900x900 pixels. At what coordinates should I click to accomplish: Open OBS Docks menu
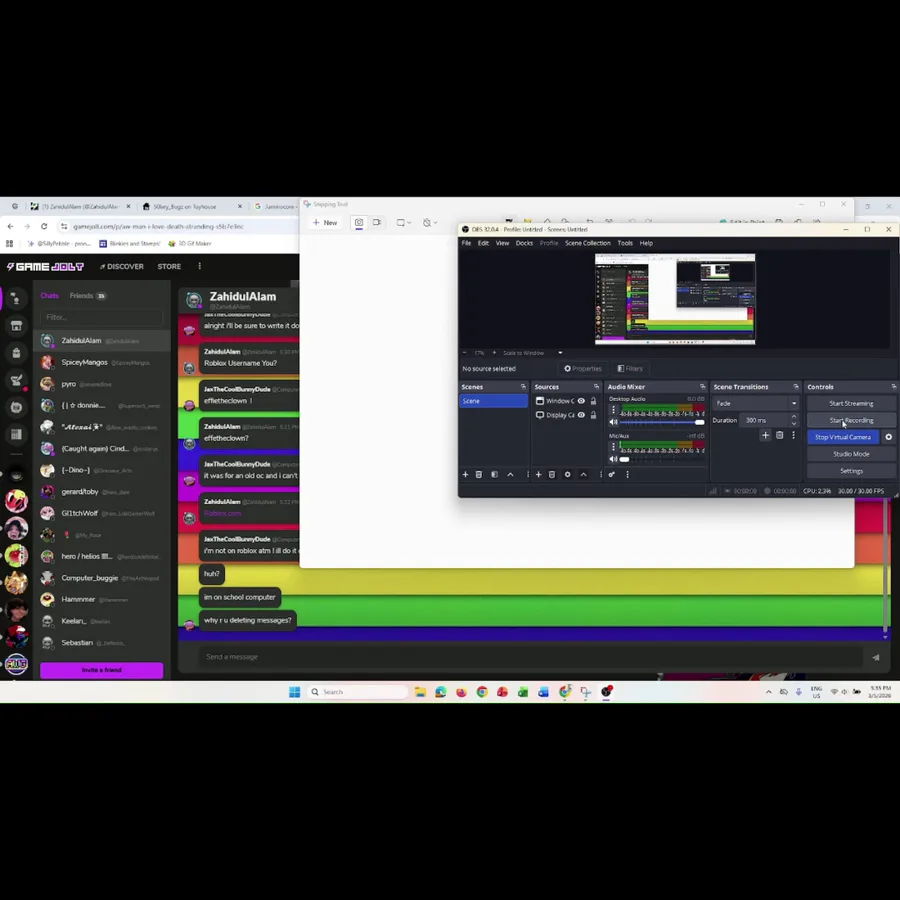(x=524, y=243)
